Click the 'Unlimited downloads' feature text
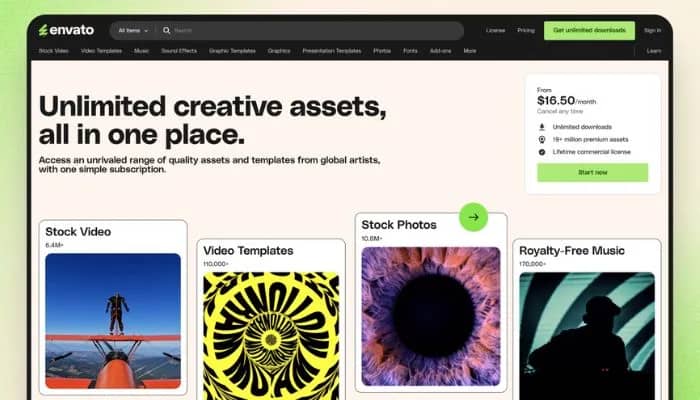Viewport: 700px width, 400px height. 582,127
